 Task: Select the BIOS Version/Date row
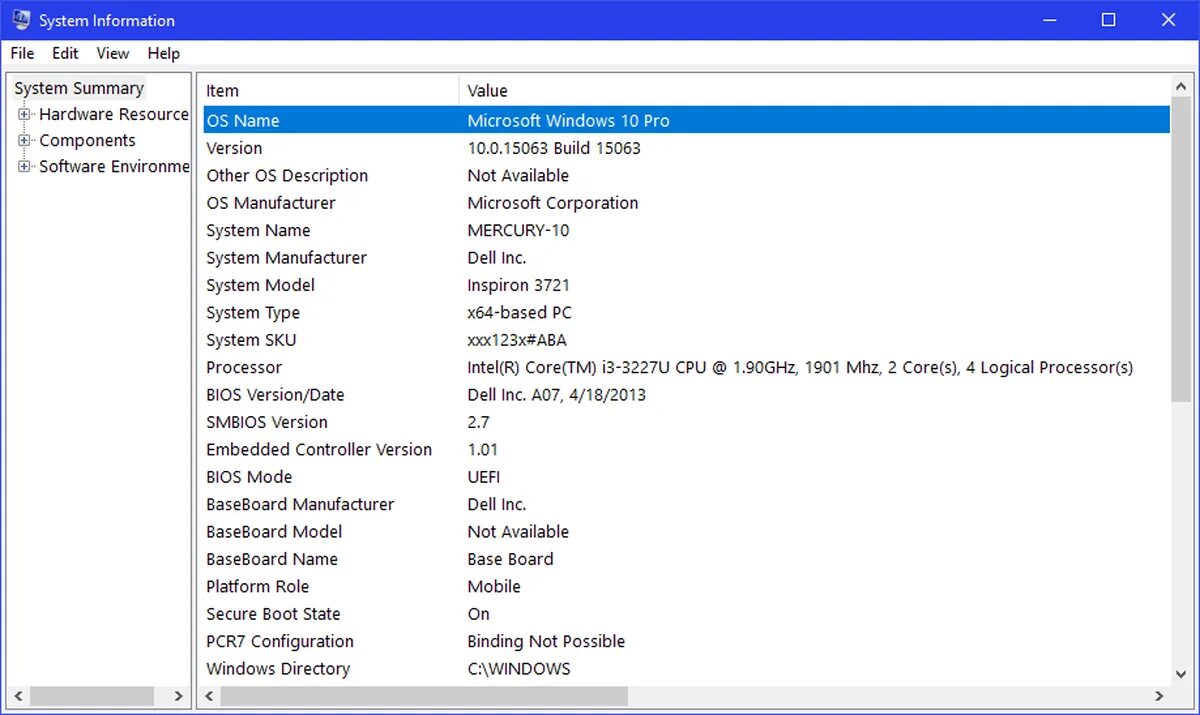coord(686,395)
